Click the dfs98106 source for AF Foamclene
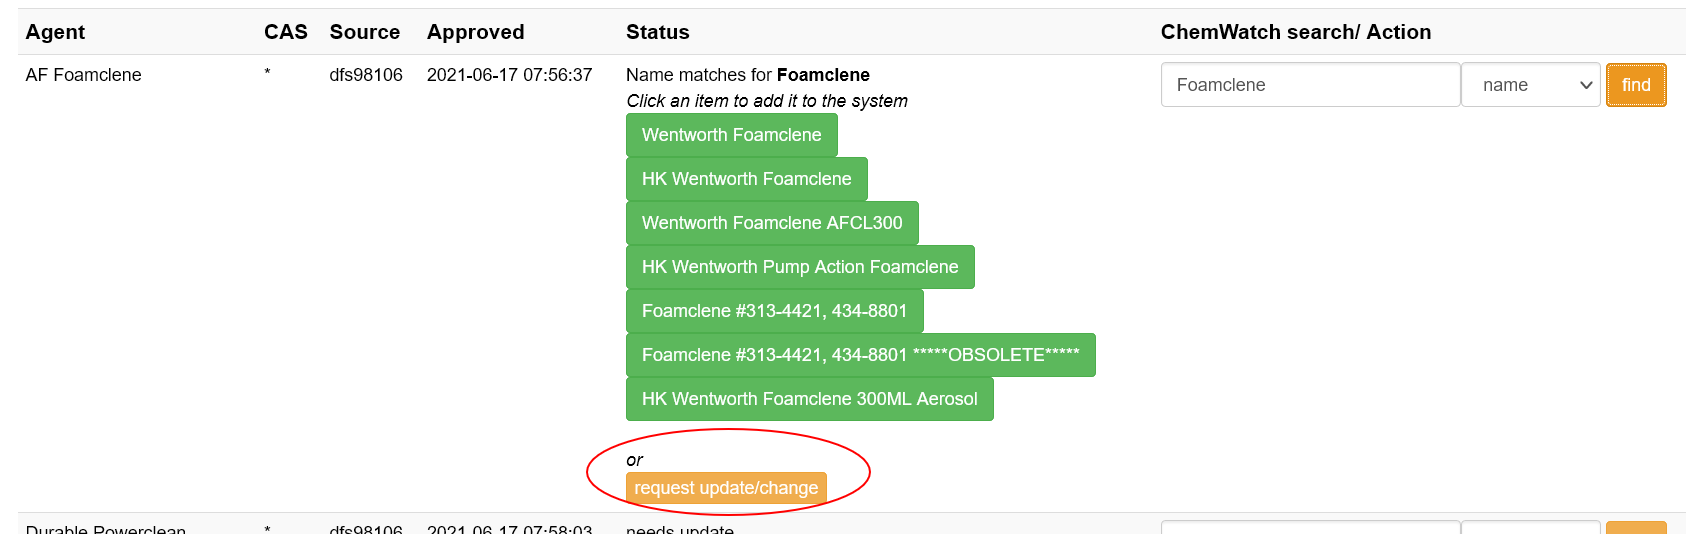The width and height of the screenshot is (1686, 534). tap(365, 75)
